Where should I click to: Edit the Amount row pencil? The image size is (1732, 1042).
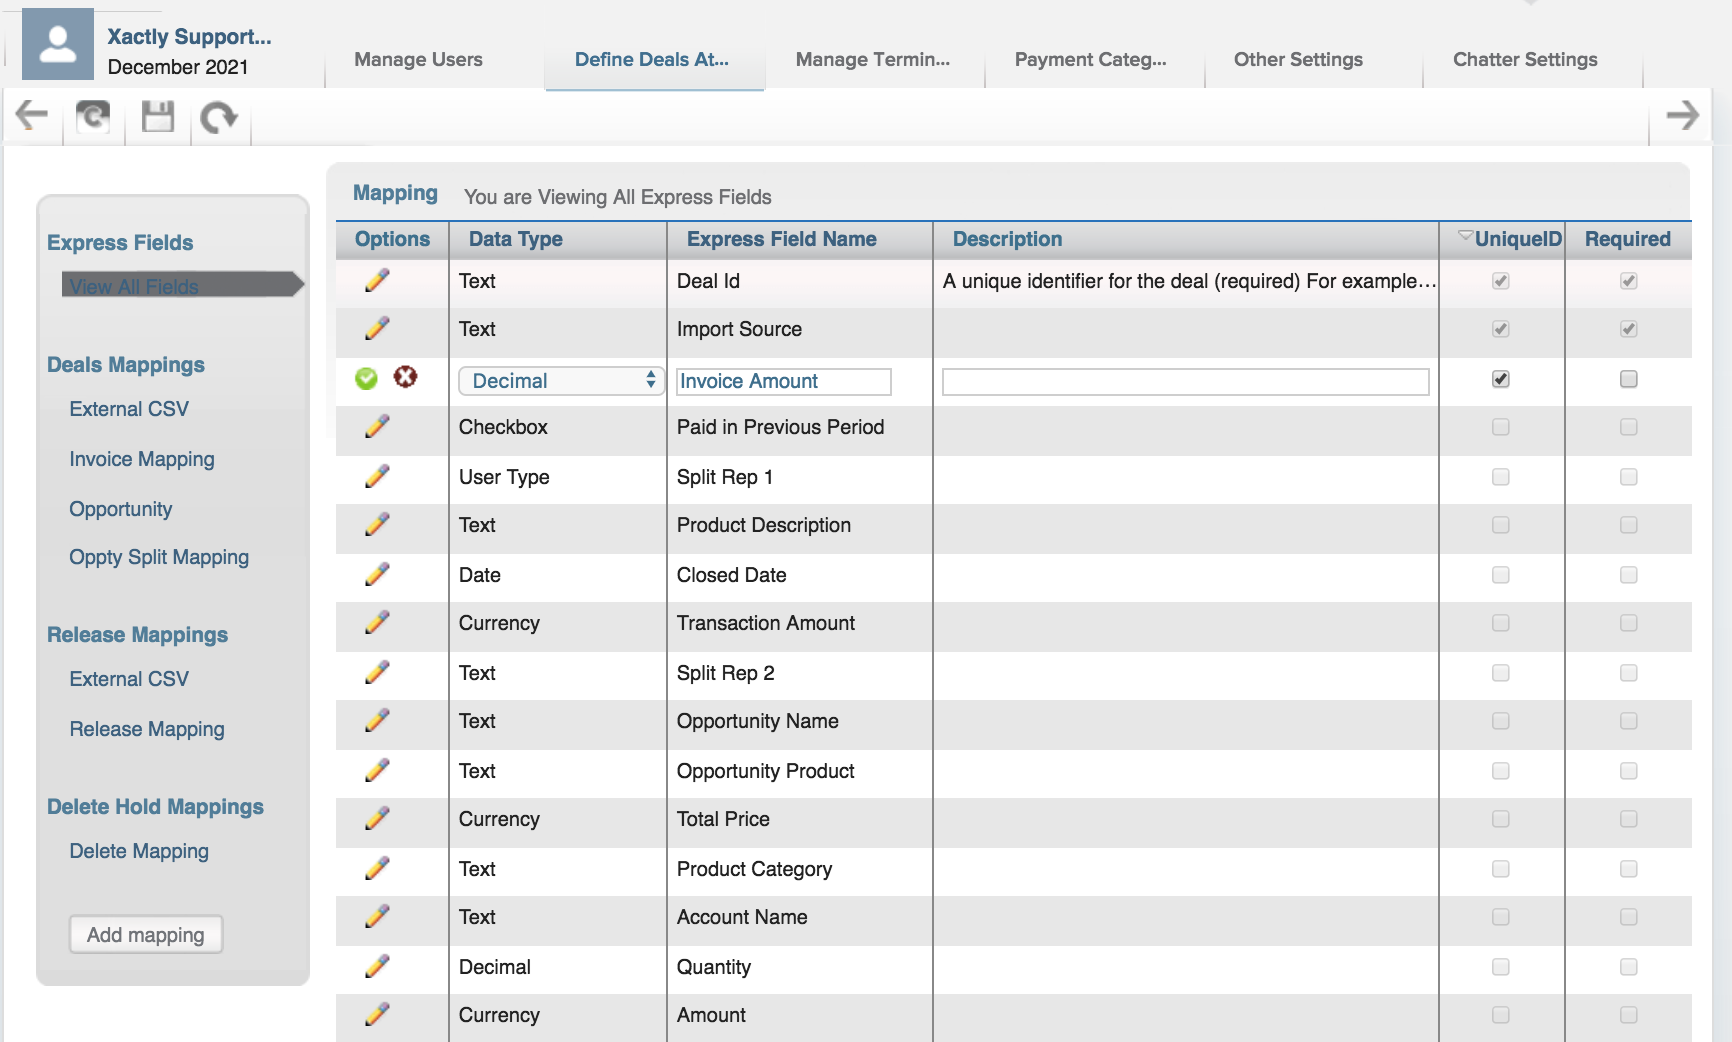[x=377, y=1015]
